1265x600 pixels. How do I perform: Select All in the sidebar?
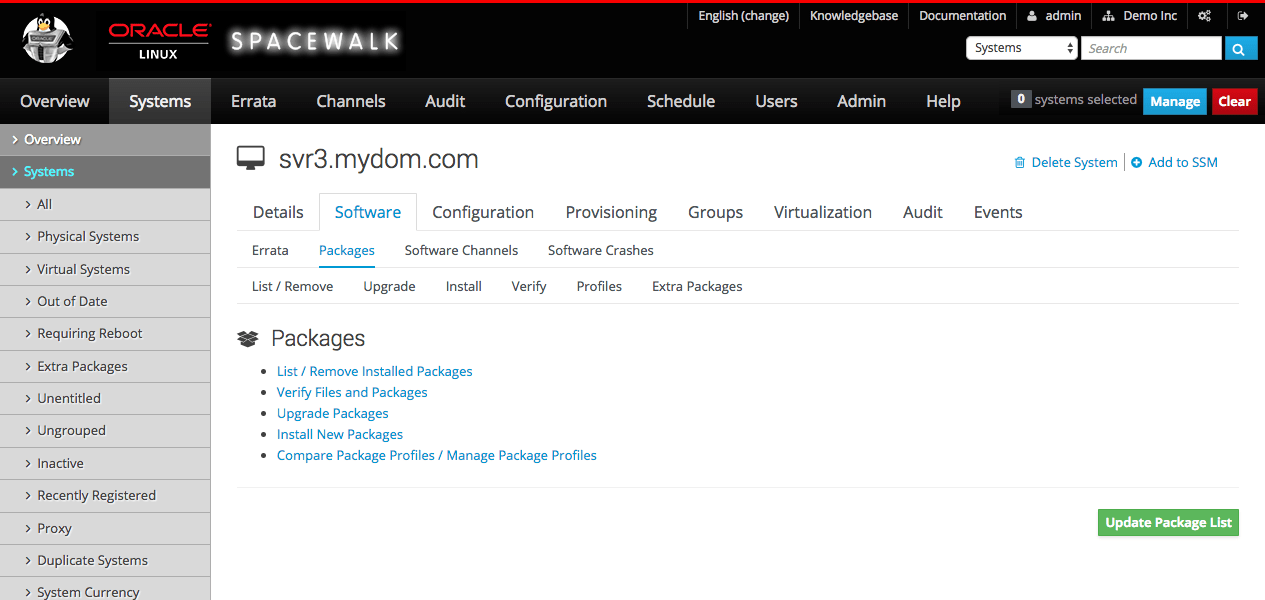pos(105,204)
